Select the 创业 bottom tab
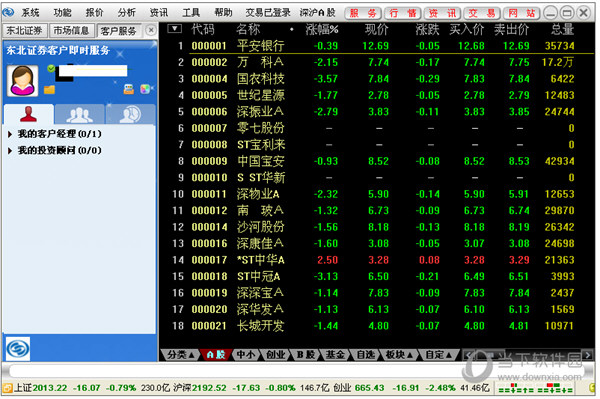The height and width of the screenshot is (399, 600). click(x=276, y=355)
